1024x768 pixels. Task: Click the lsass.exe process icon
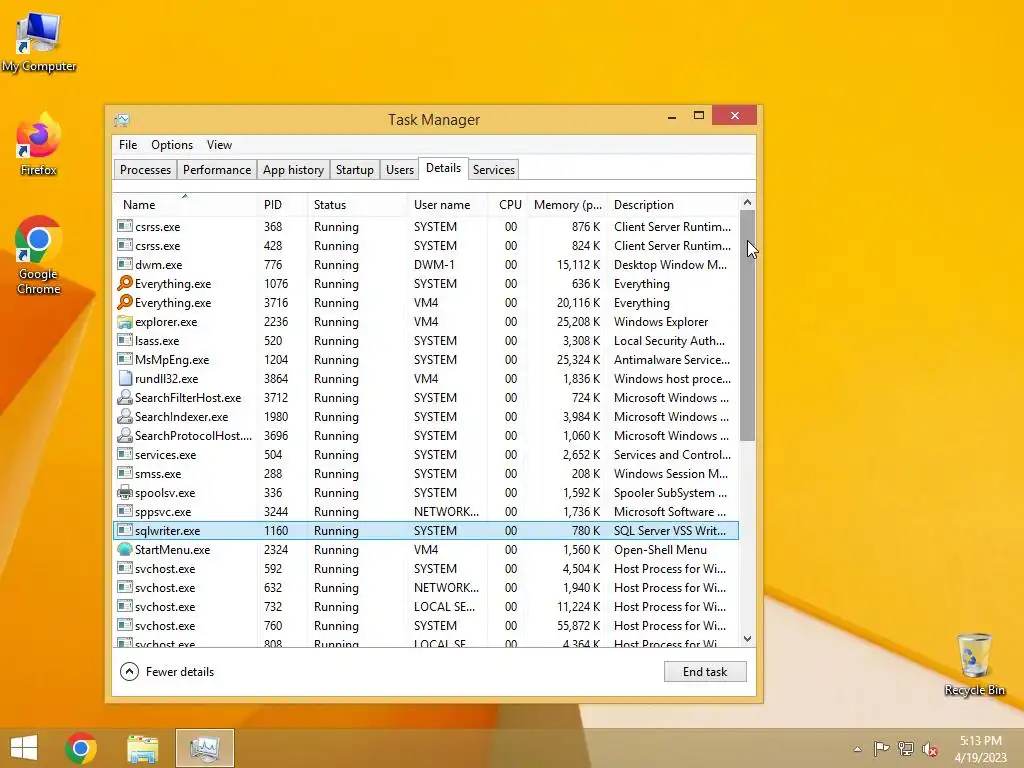[x=125, y=340]
